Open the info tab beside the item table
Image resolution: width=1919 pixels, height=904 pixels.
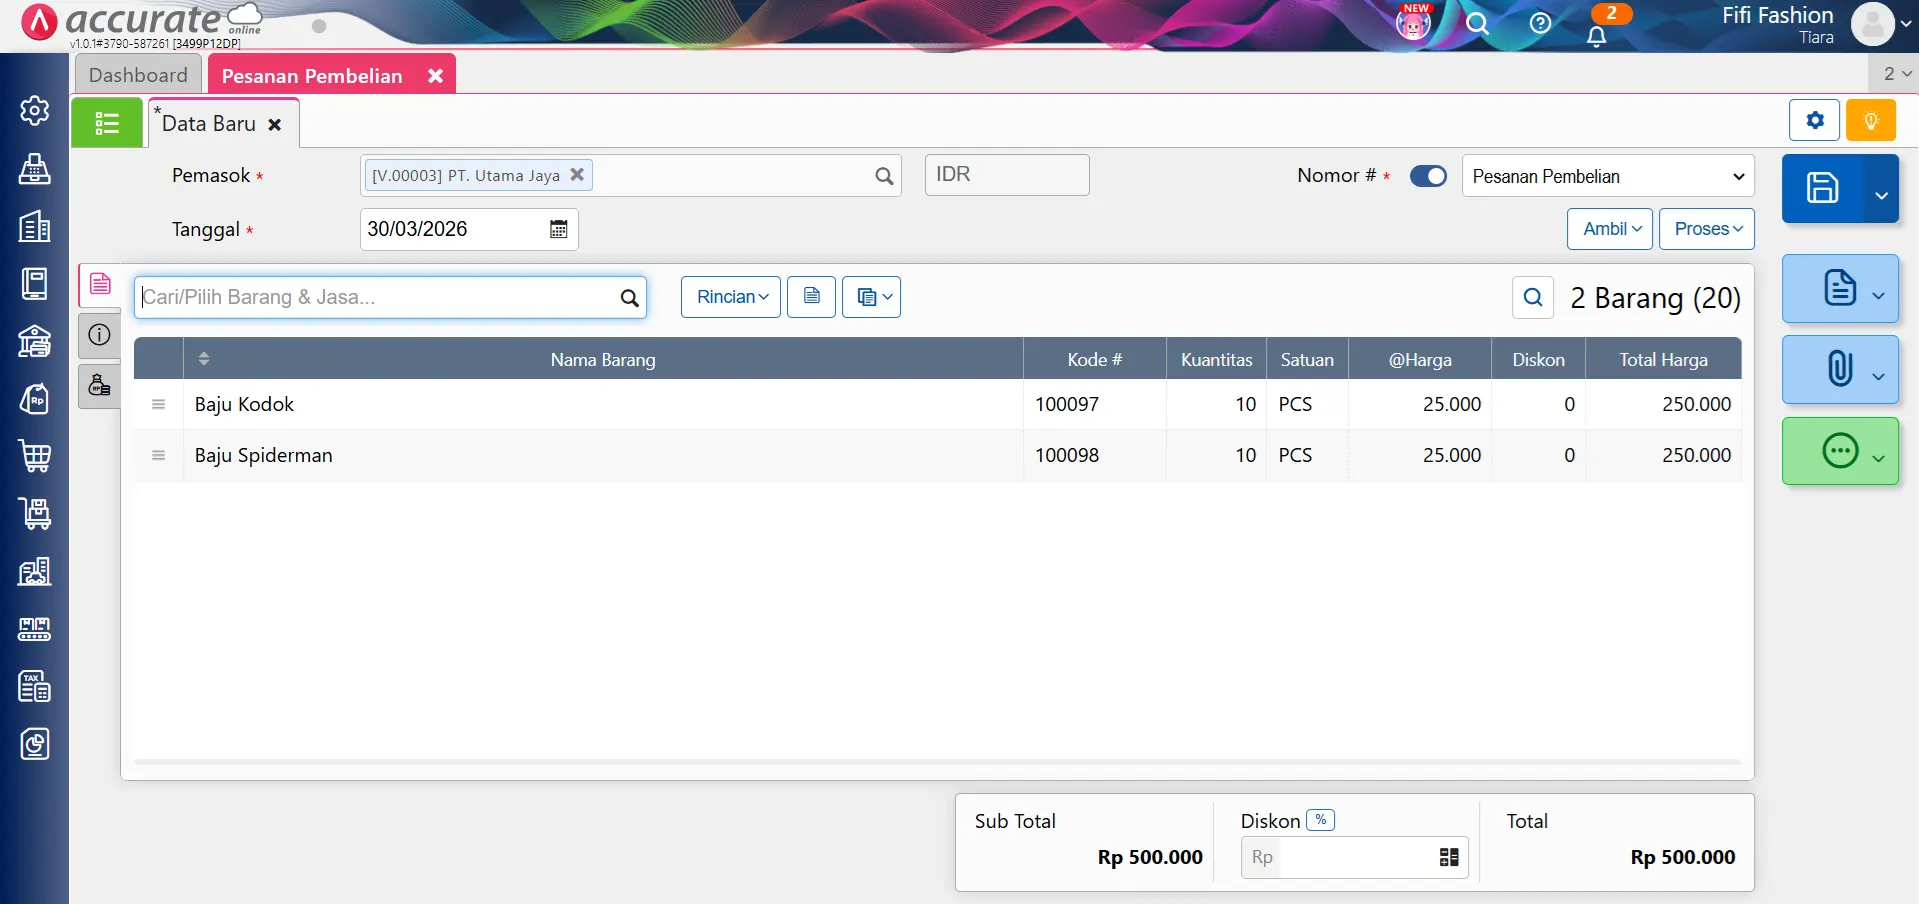99,336
